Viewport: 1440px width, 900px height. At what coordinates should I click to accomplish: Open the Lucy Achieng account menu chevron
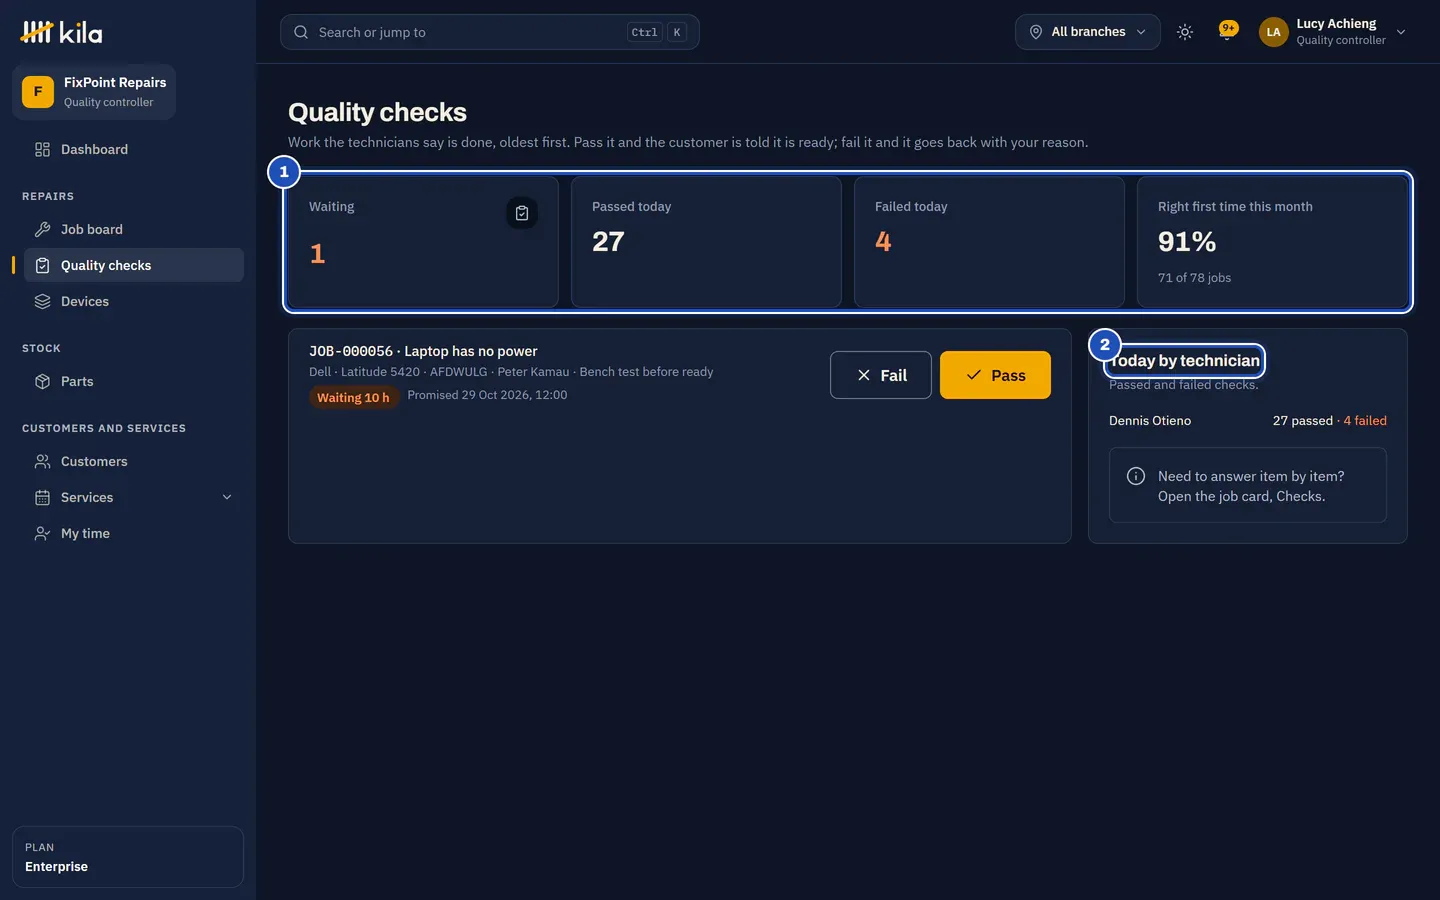(1401, 32)
